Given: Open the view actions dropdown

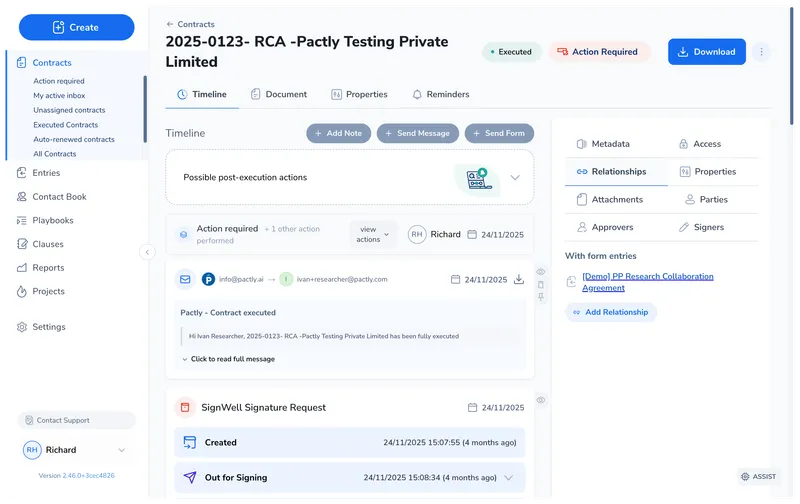Looking at the screenshot, I should click(372, 234).
